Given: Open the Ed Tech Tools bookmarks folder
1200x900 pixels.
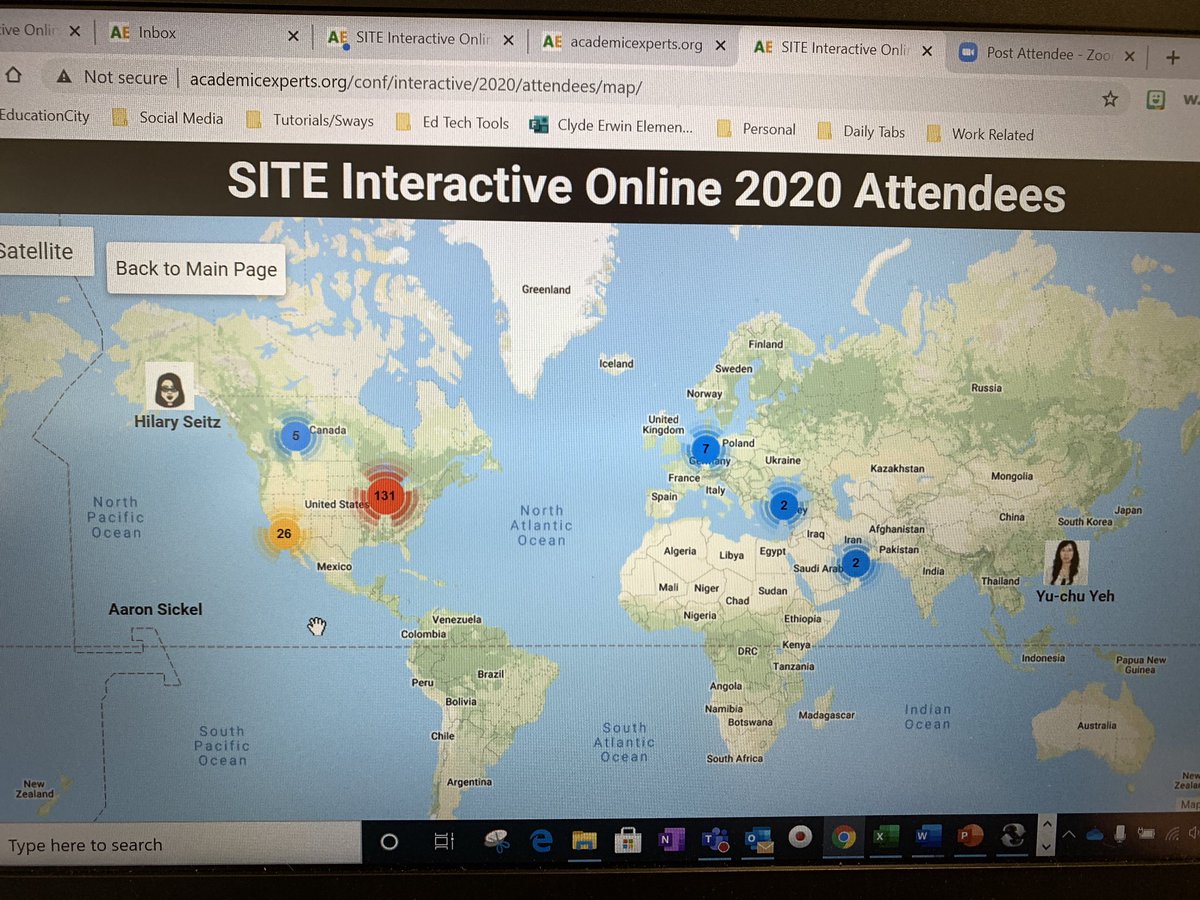Looking at the screenshot, I should [452, 122].
